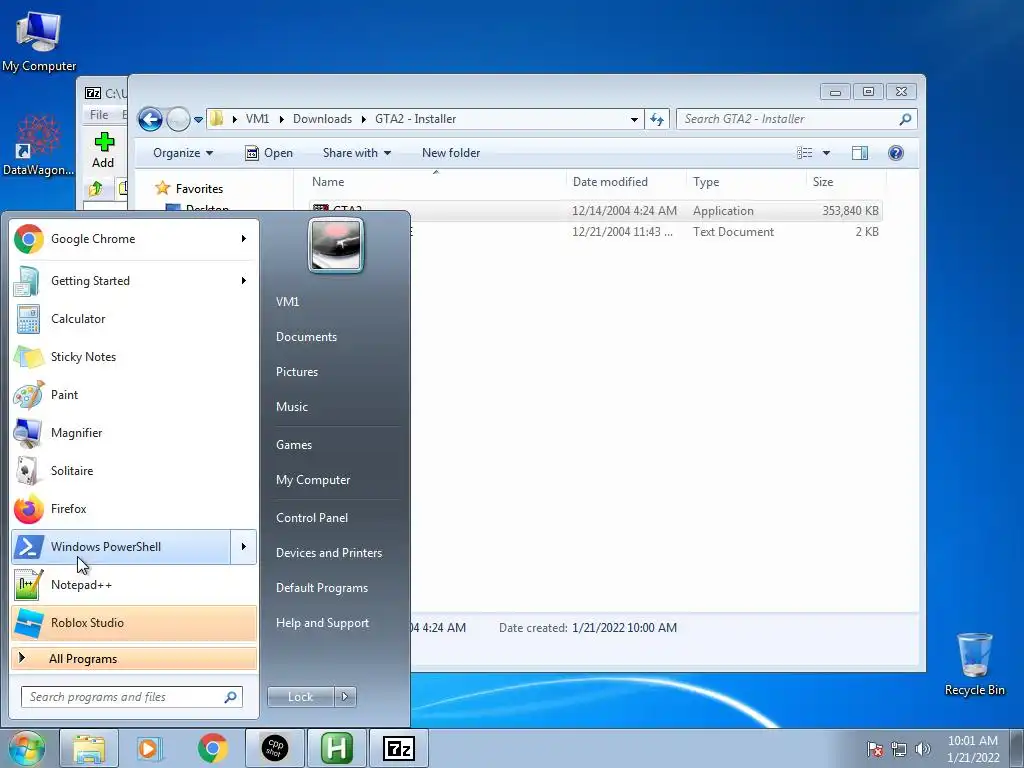The width and height of the screenshot is (1024, 768).
Task: Expand the Getting Started submenu arrow
Action: point(244,281)
